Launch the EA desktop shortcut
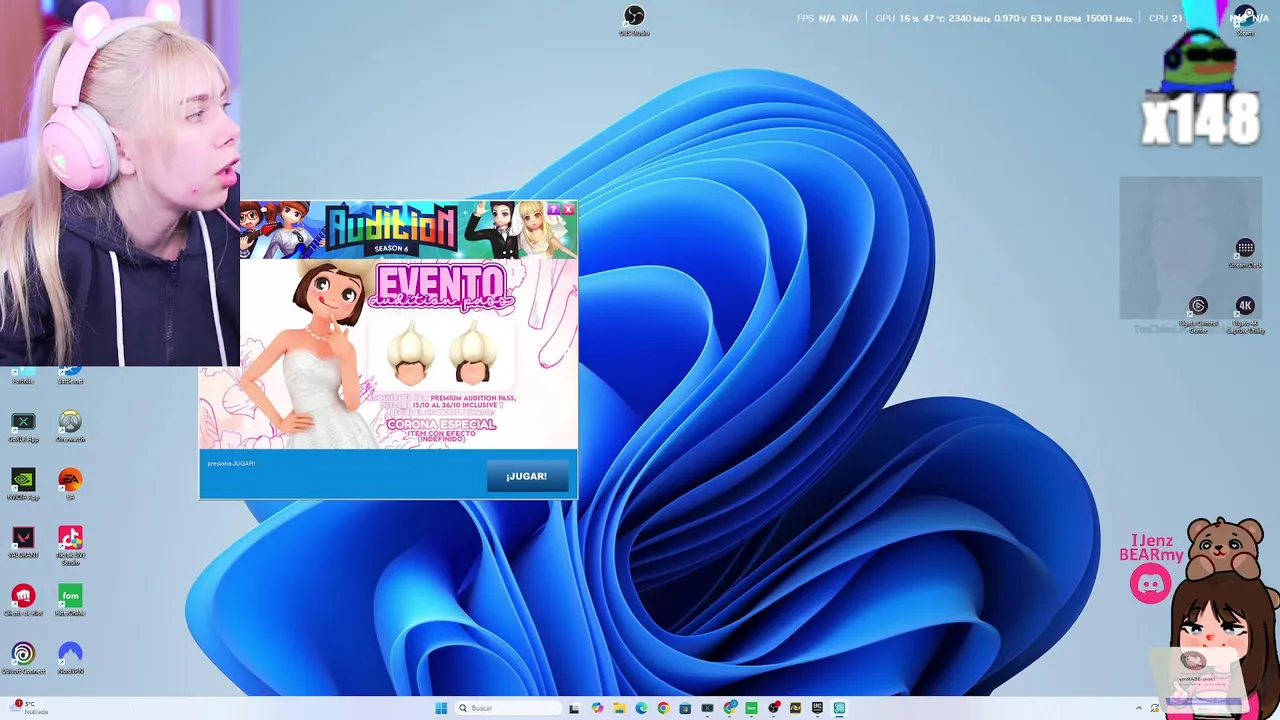The width and height of the screenshot is (1280, 720). pyautogui.click(x=70, y=485)
